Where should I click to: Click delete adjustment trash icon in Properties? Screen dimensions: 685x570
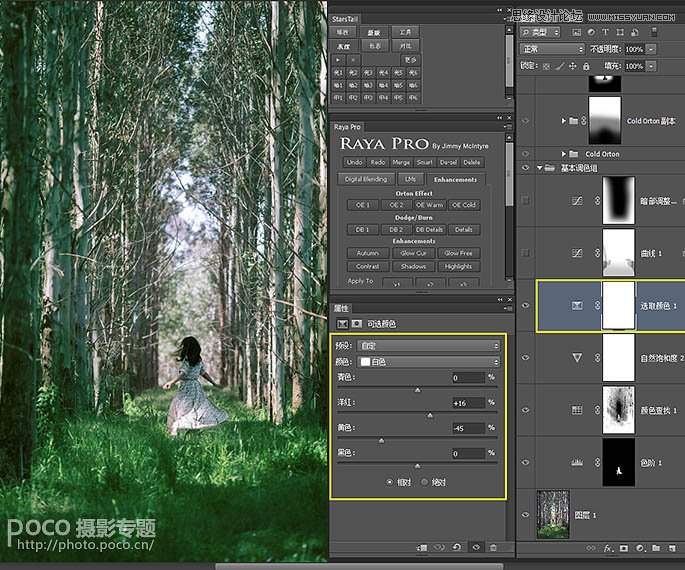pos(493,547)
